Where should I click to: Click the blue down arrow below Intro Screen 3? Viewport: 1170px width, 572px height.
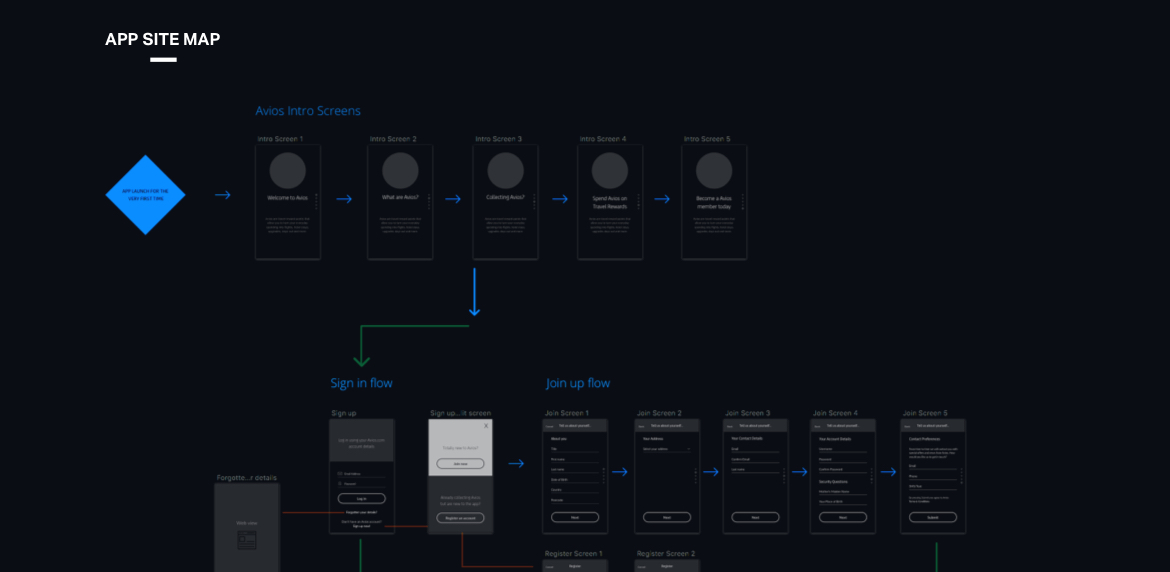pyautogui.click(x=474, y=292)
